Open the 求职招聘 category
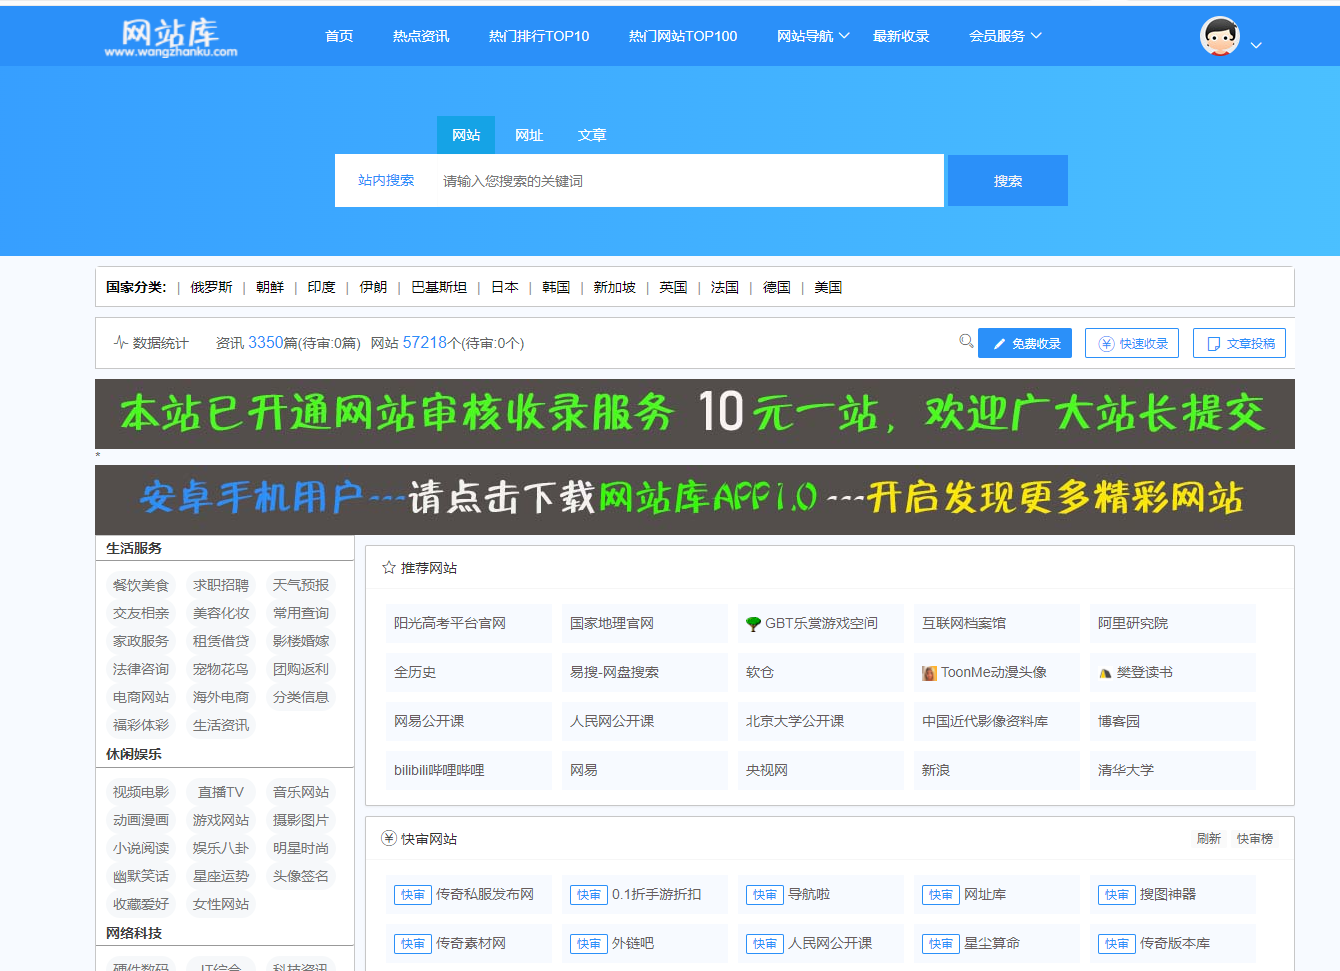The height and width of the screenshot is (971, 1340). [221, 585]
